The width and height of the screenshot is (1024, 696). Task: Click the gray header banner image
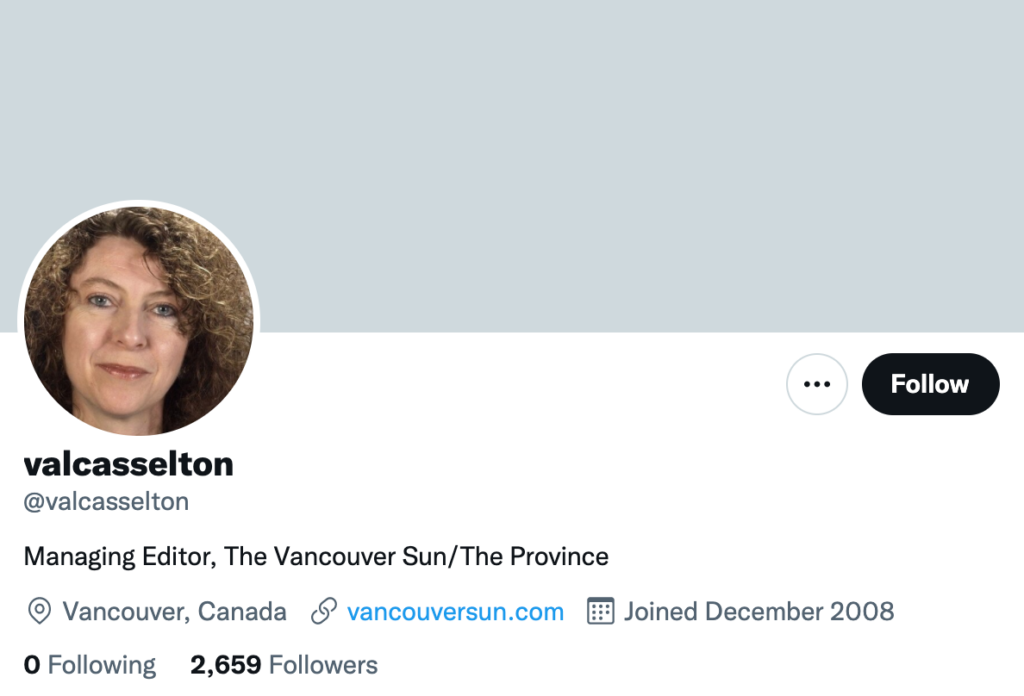[600, 150]
